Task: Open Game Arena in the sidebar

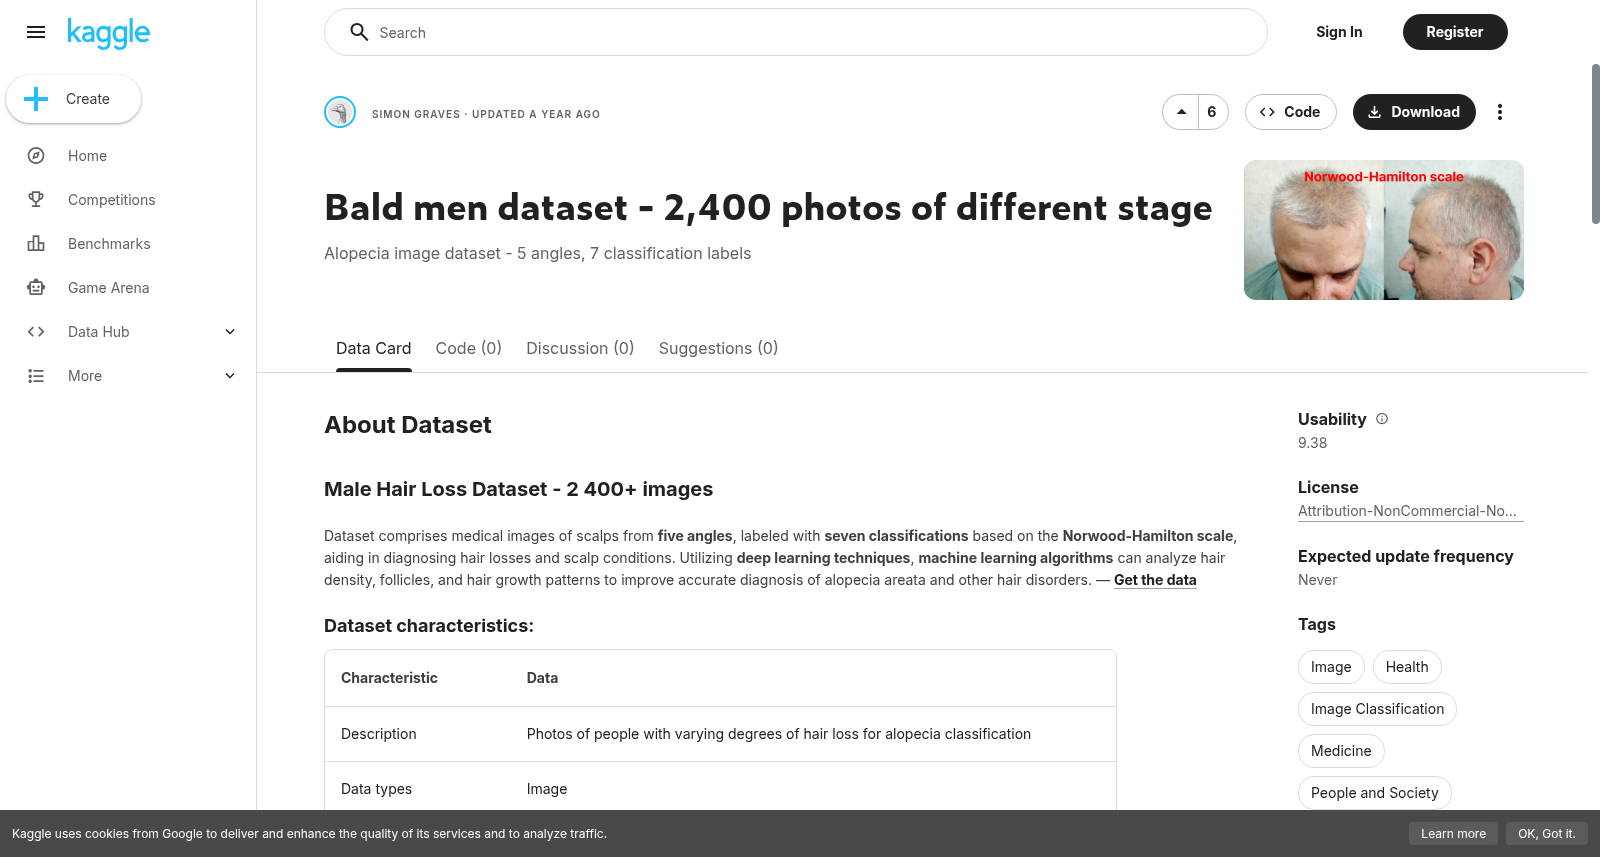Action: (x=108, y=288)
